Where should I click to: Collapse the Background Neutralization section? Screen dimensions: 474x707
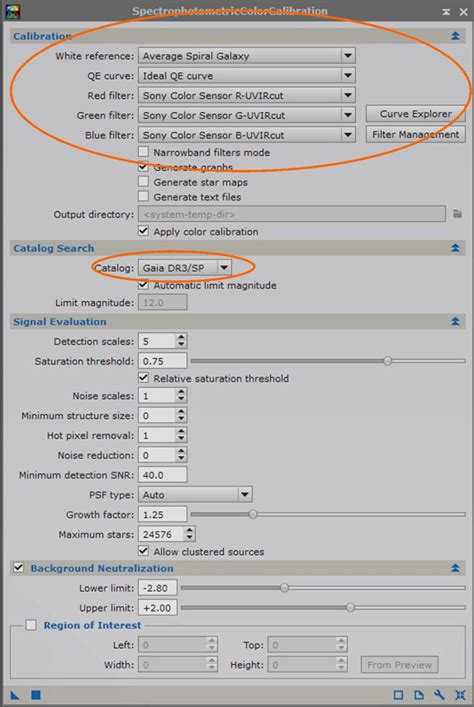(455, 568)
